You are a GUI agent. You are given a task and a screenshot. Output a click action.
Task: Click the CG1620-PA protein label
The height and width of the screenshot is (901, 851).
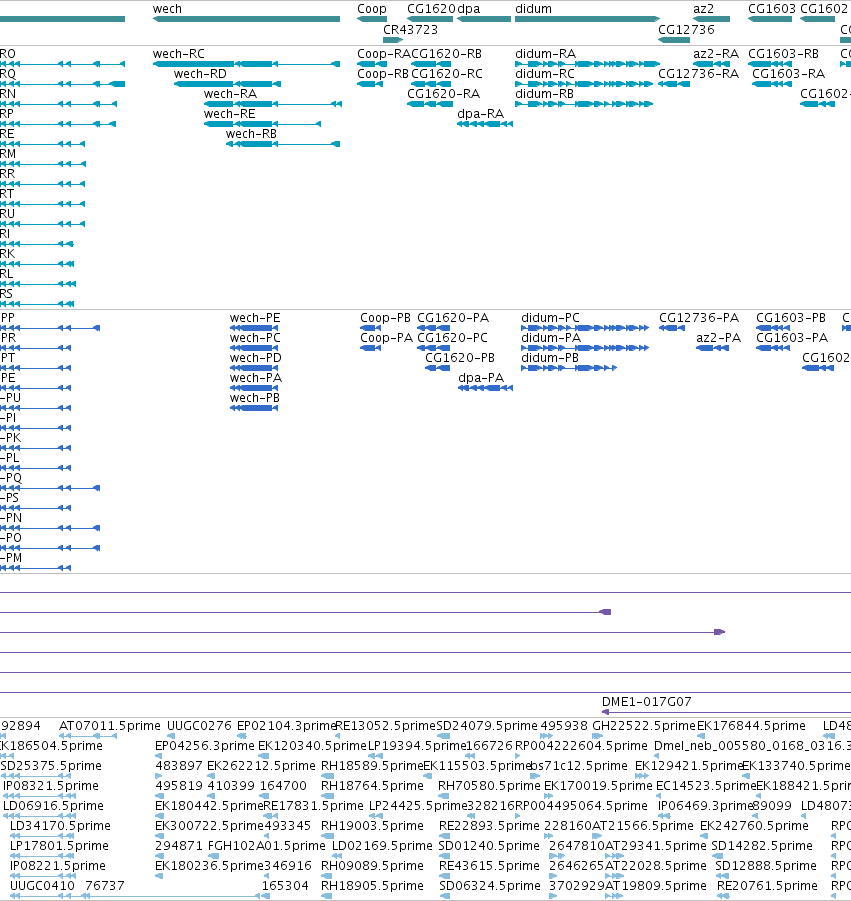tap(453, 318)
